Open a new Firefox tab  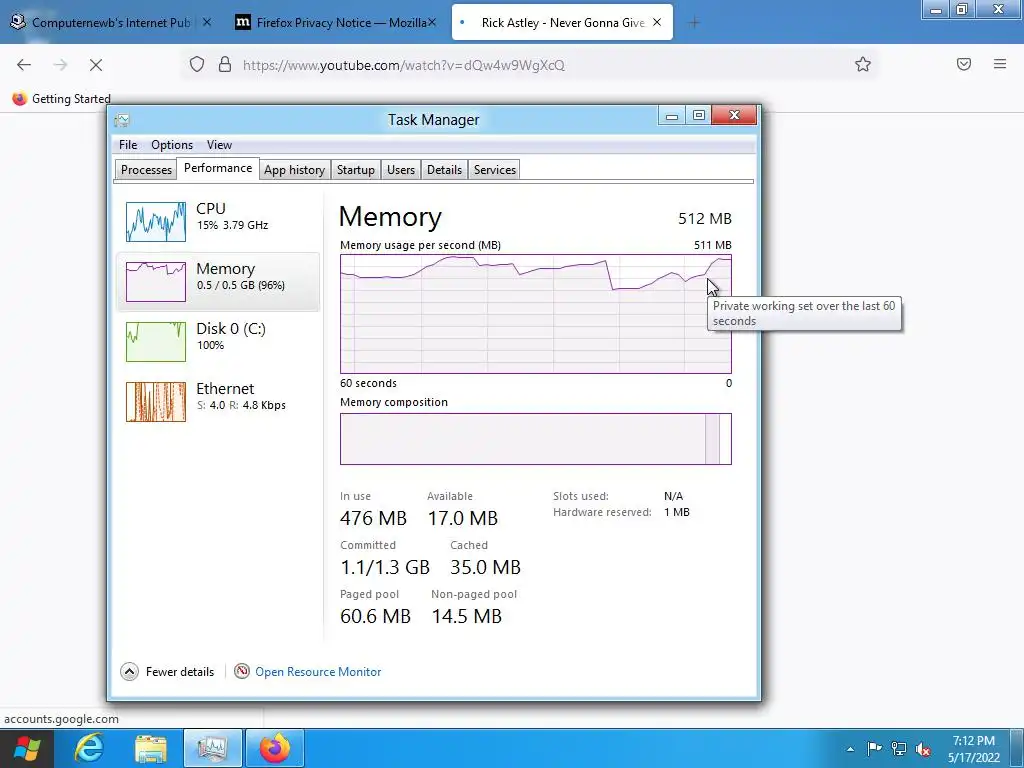tap(694, 23)
